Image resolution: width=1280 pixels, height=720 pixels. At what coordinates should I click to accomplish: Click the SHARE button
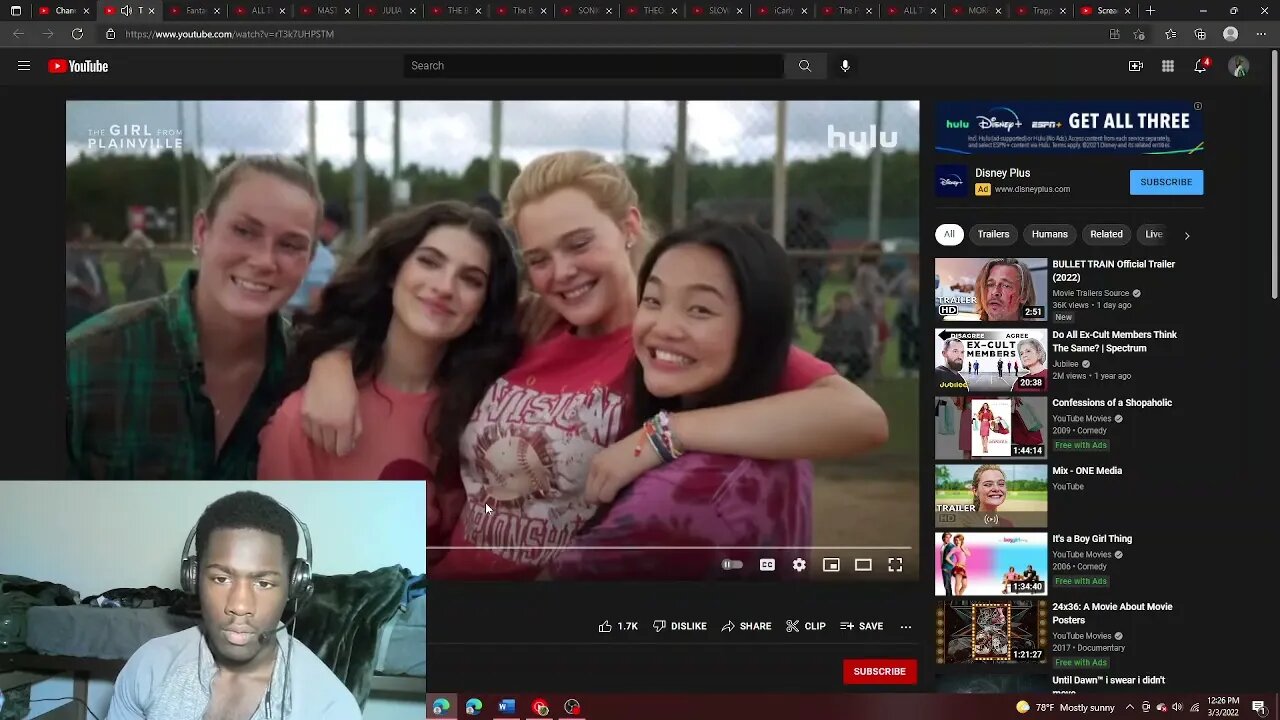point(746,626)
